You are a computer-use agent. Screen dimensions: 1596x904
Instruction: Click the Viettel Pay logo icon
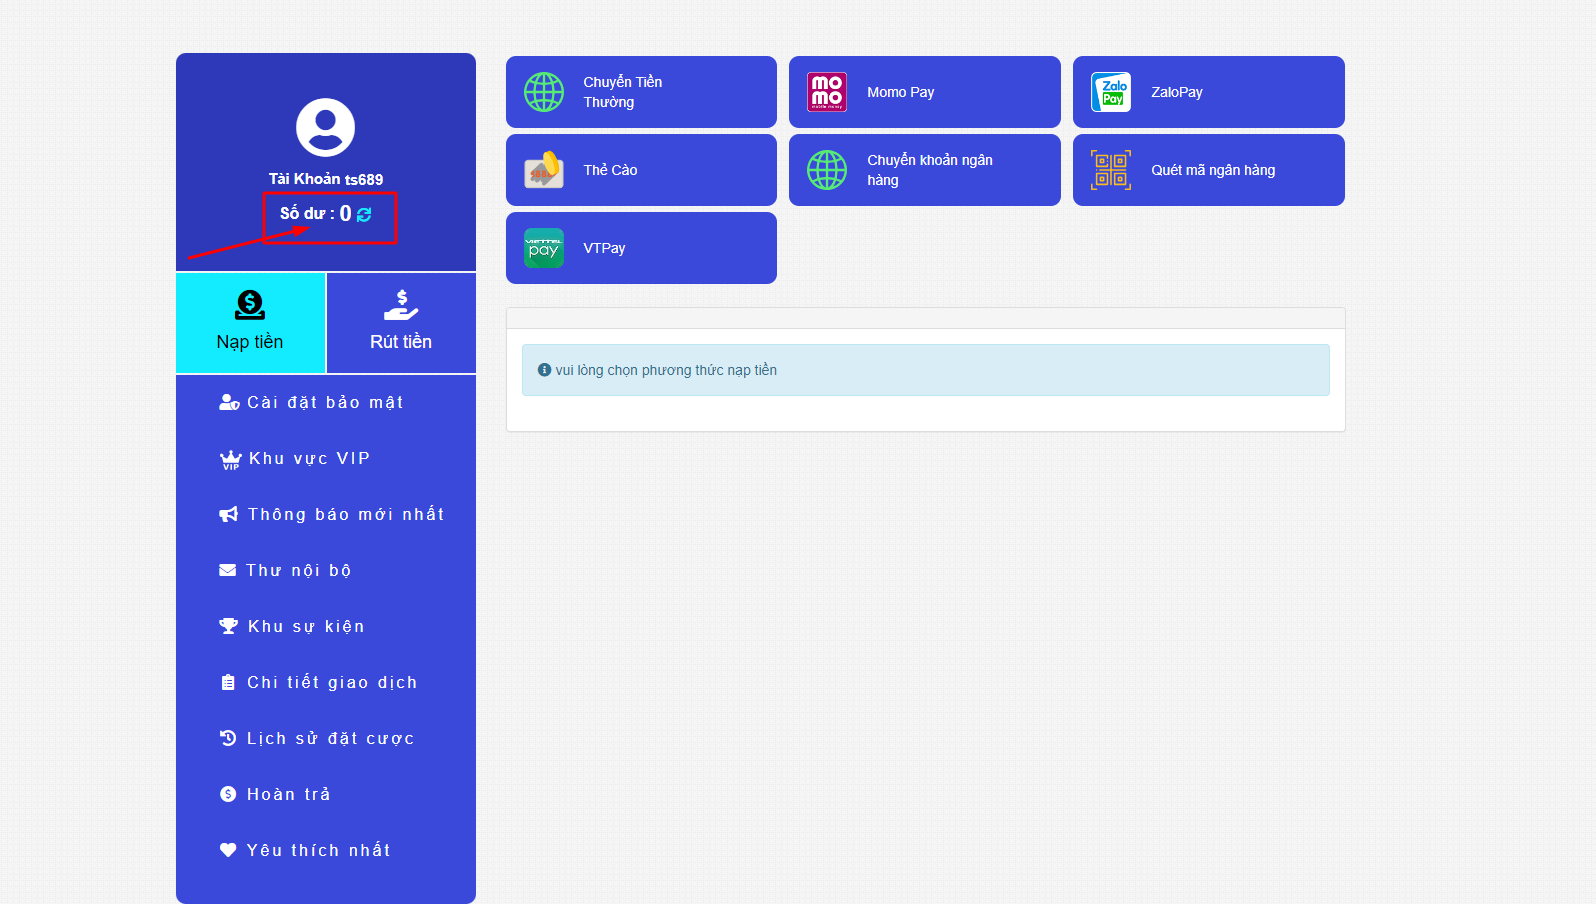tap(544, 248)
